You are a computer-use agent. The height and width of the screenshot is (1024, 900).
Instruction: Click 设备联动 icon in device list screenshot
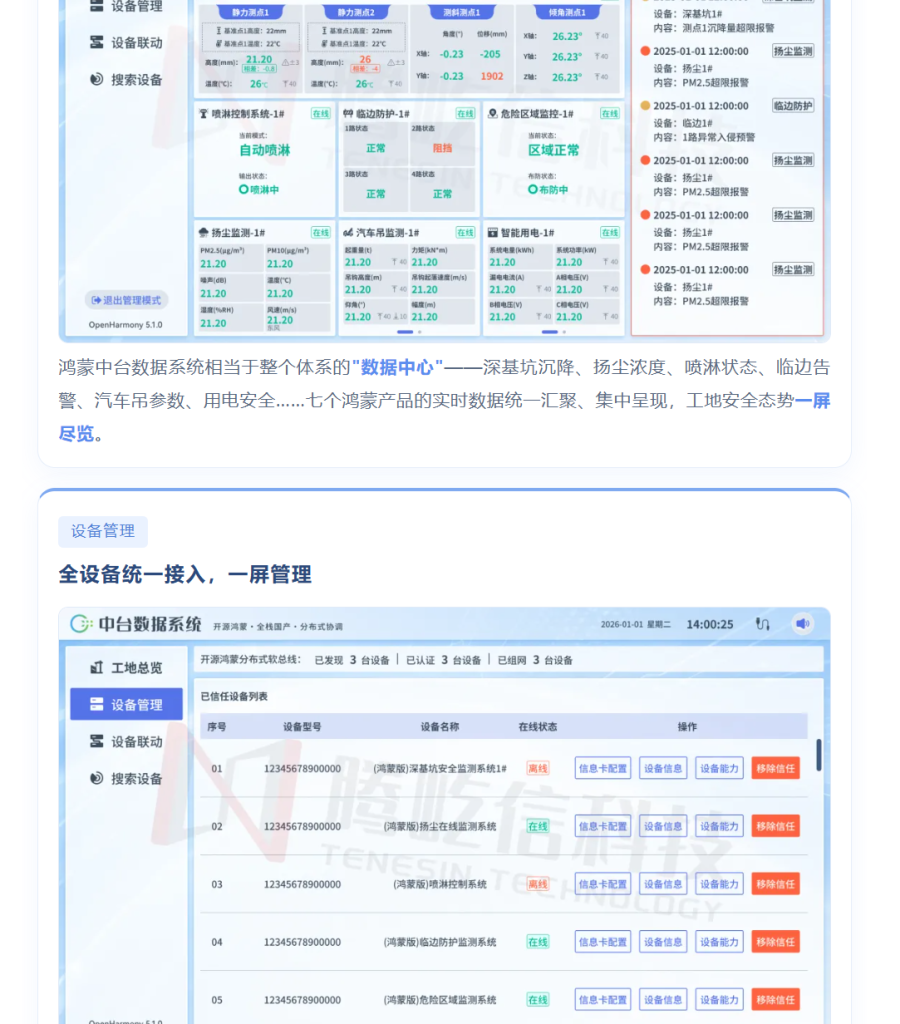(x=97, y=741)
